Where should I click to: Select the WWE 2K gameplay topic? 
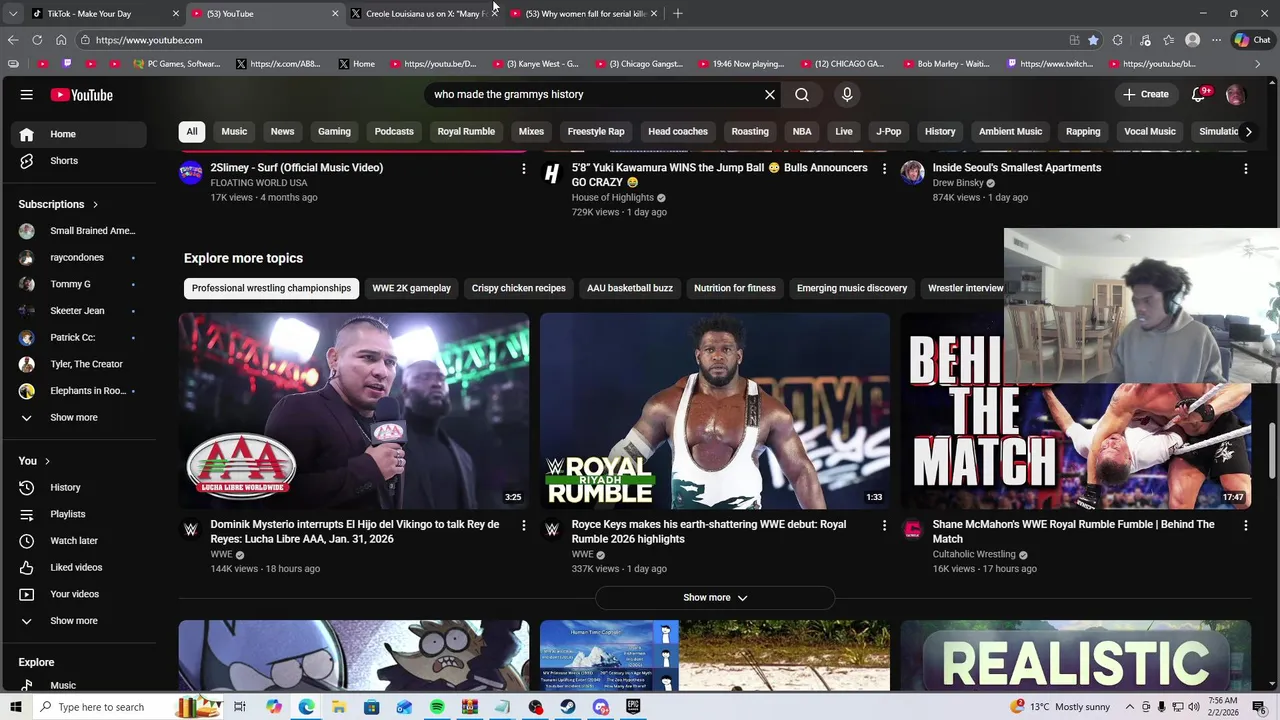tap(412, 288)
